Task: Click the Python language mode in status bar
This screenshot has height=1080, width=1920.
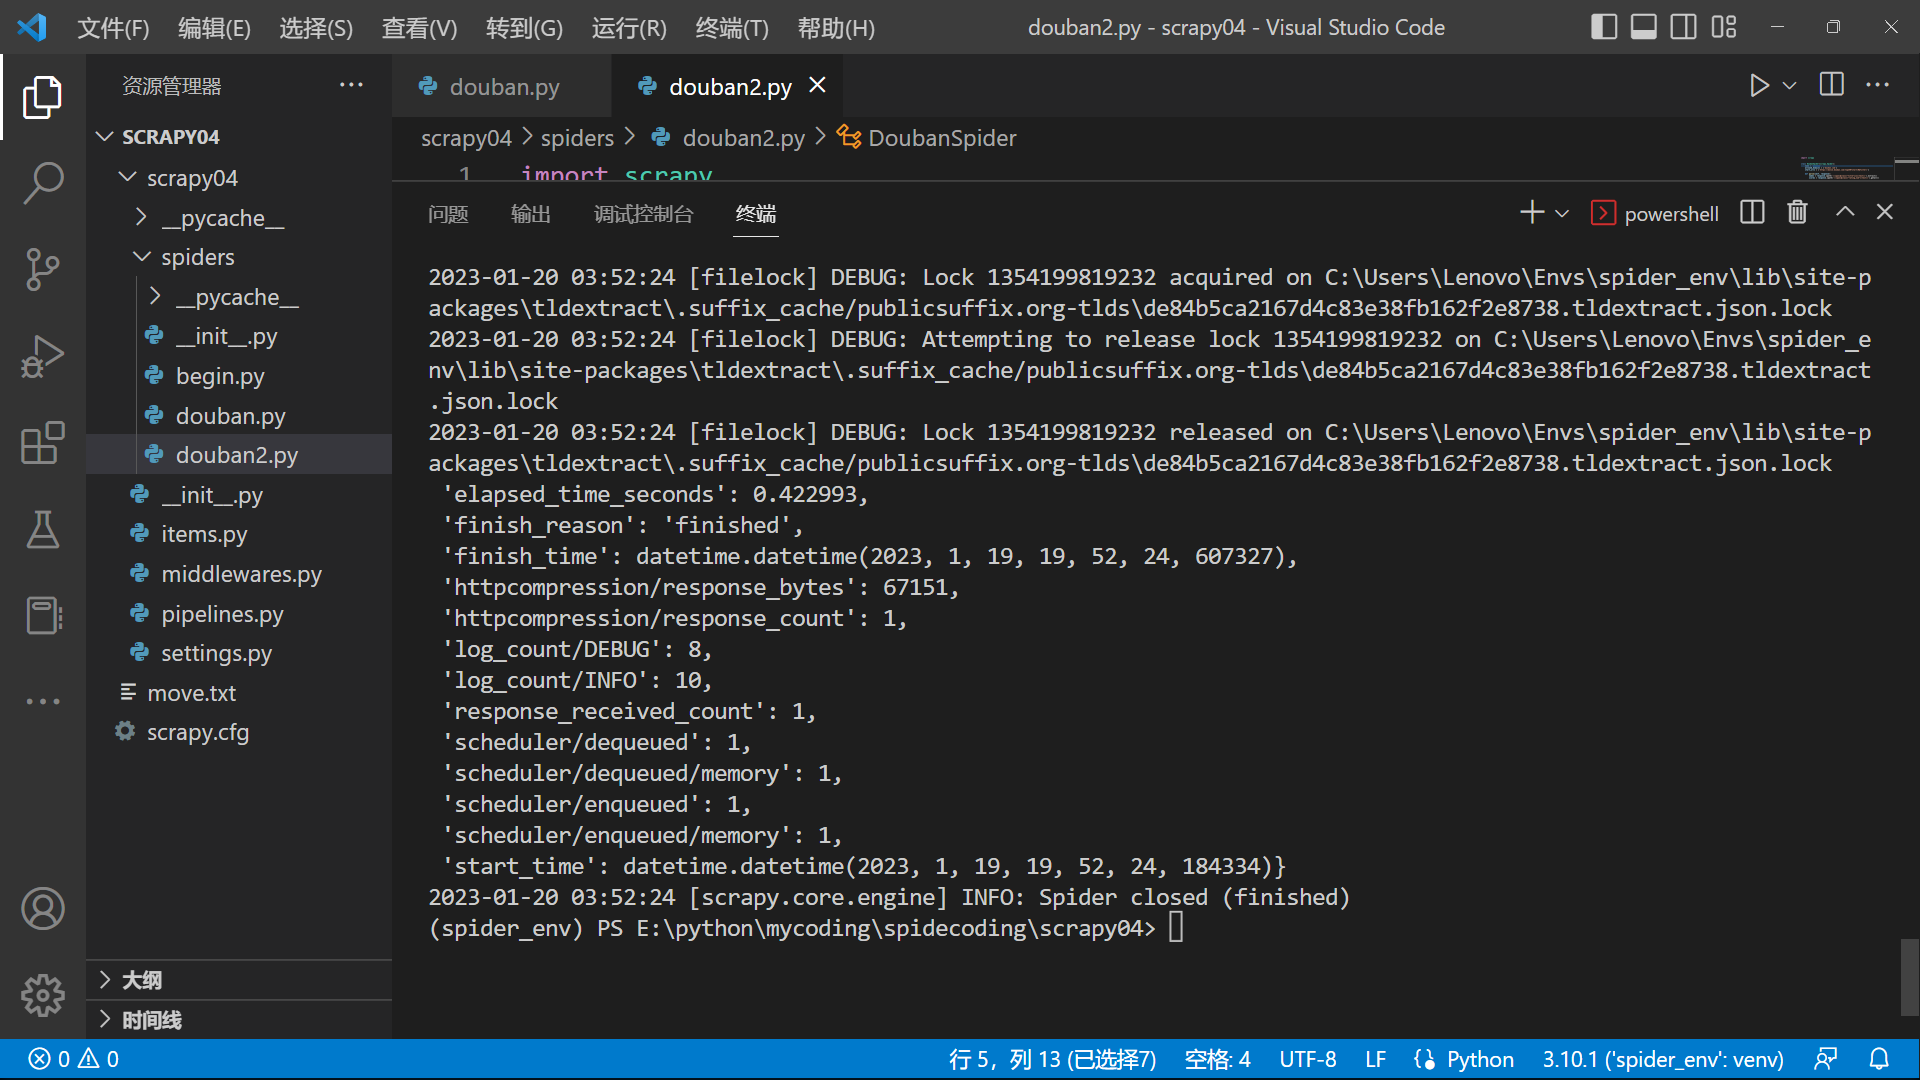Action: click(x=1479, y=1059)
